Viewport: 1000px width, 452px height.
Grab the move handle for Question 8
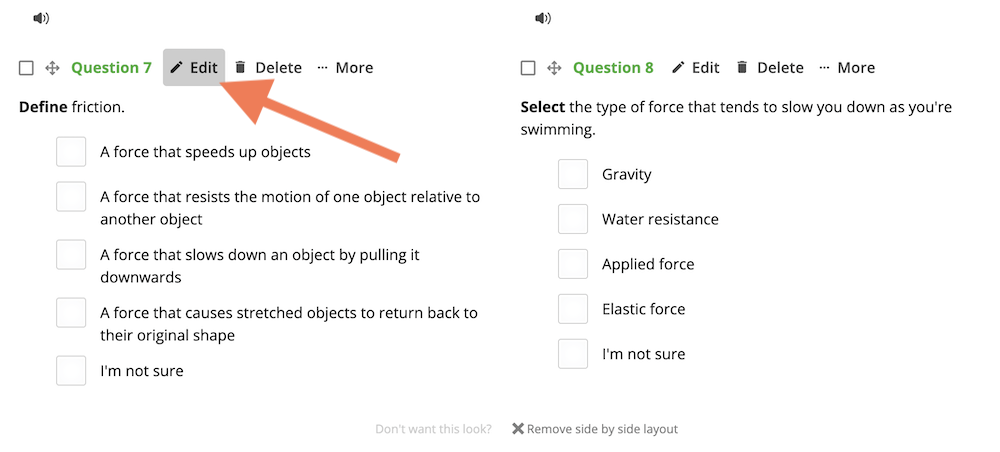point(554,68)
